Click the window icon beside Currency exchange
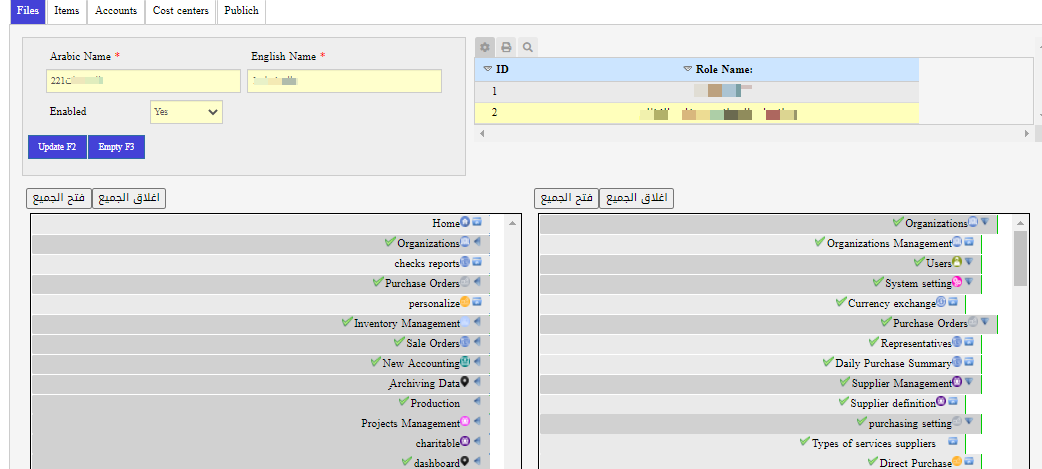This screenshot has width=1042, height=469. click(953, 303)
